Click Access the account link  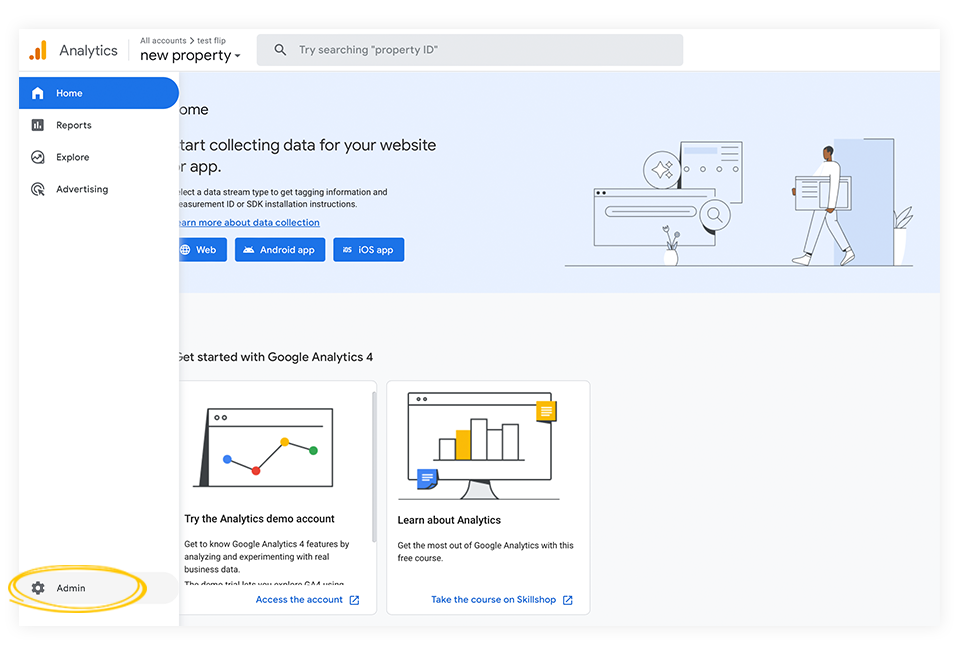click(x=299, y=599)
